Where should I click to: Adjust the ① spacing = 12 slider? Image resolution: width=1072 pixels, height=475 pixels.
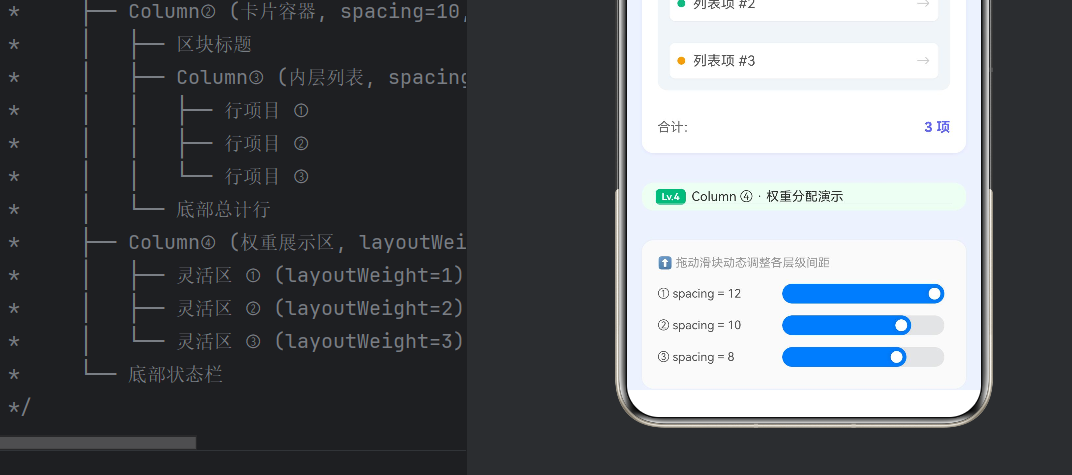[863, 294]
